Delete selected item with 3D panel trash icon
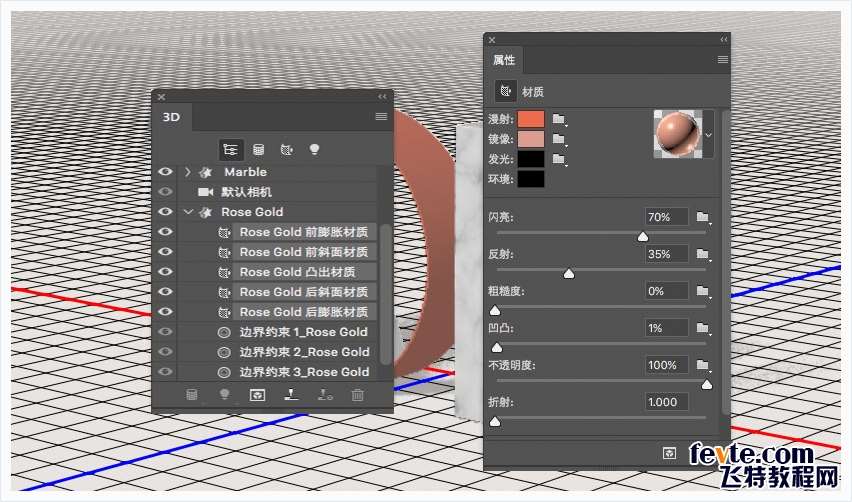The image size is (852, 502). (357, 395)
